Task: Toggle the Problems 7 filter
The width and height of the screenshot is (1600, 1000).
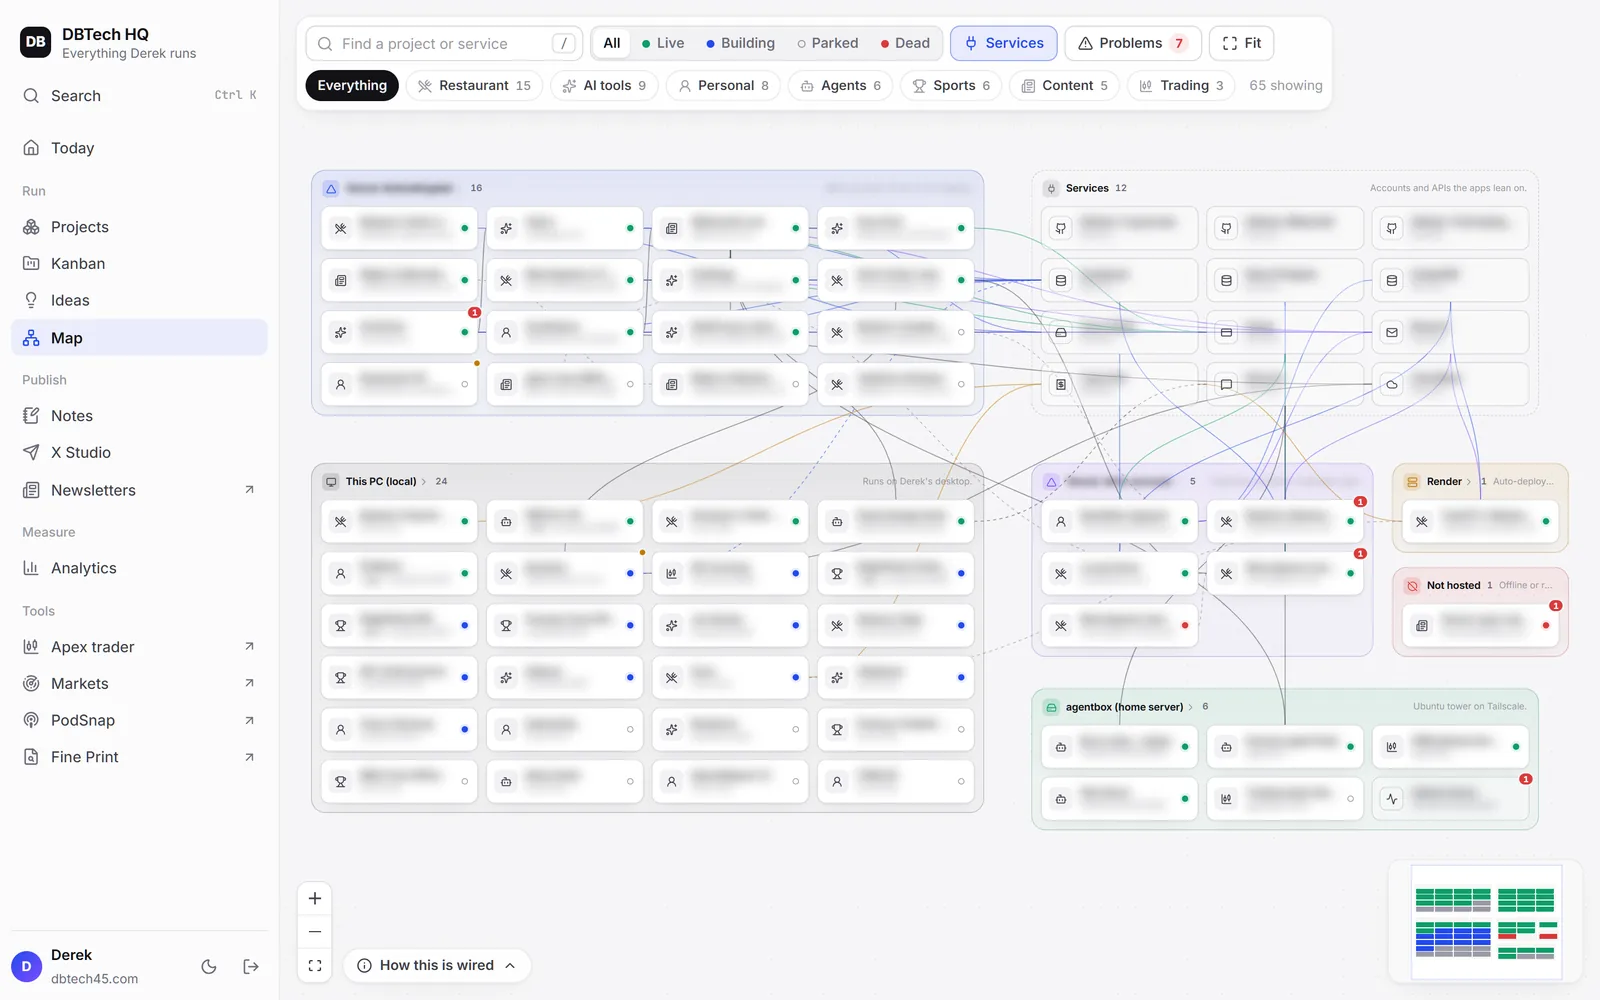Action: coord(1132,43)
